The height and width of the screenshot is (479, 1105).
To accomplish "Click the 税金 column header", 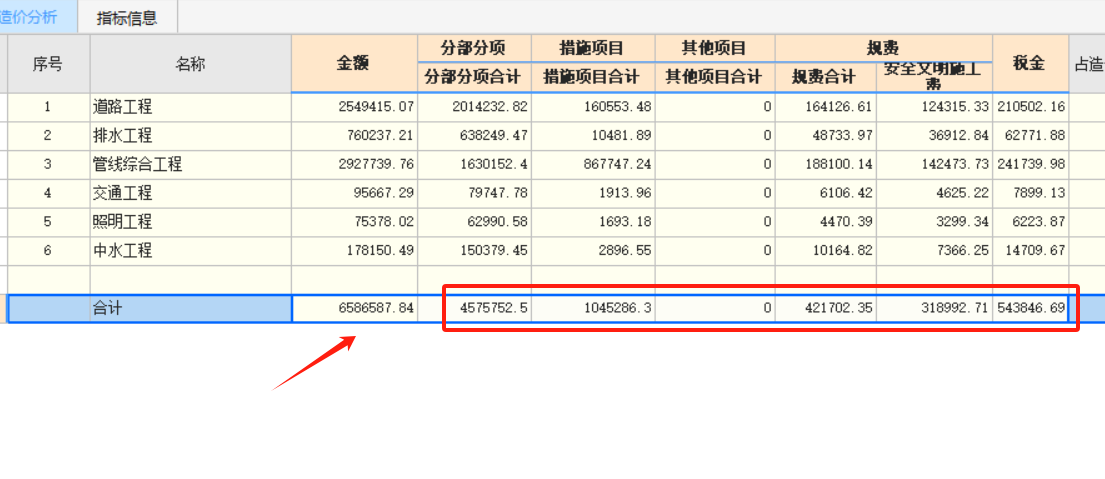I will click(1030, 64).
